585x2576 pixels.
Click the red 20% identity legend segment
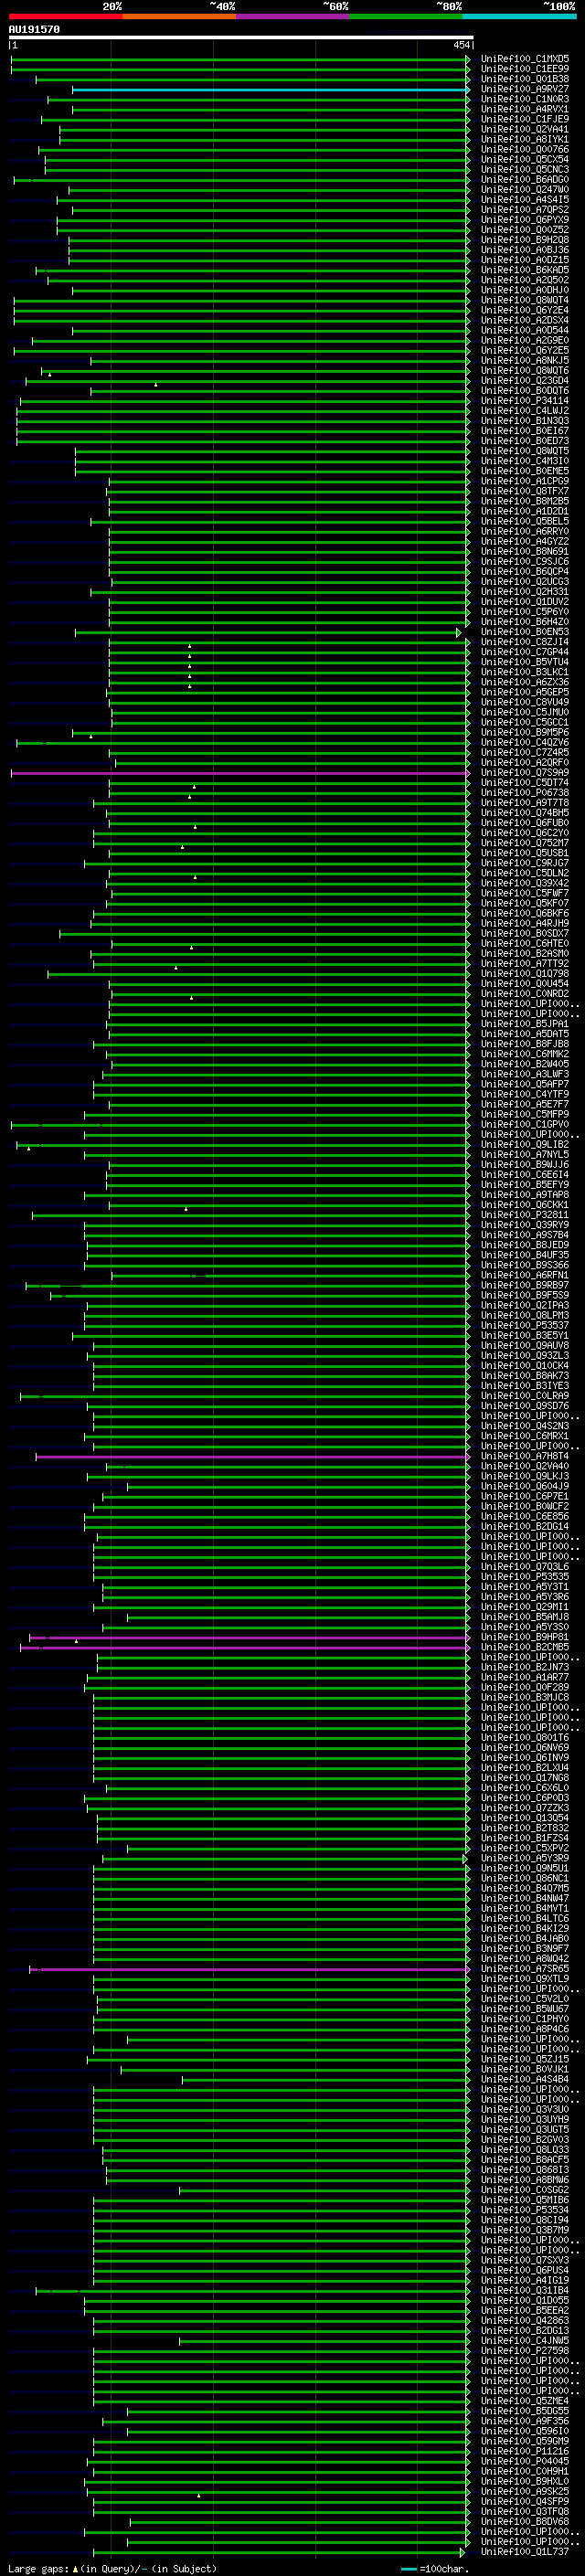pos(65,16)
